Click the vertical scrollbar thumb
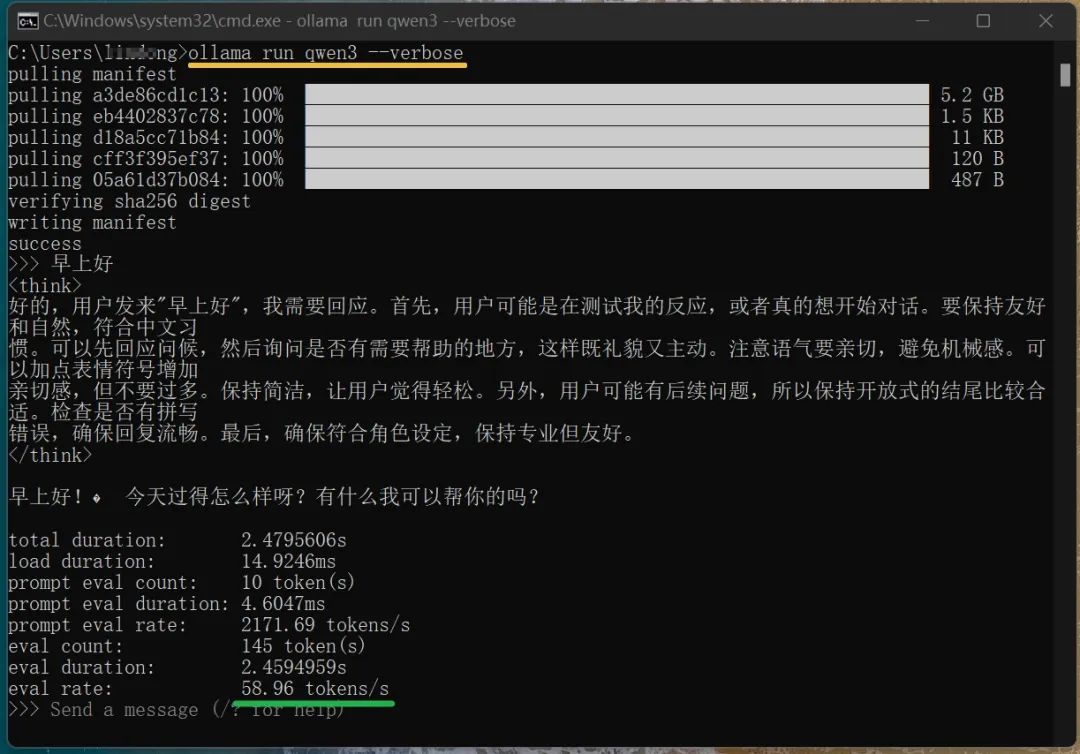 1065,75
